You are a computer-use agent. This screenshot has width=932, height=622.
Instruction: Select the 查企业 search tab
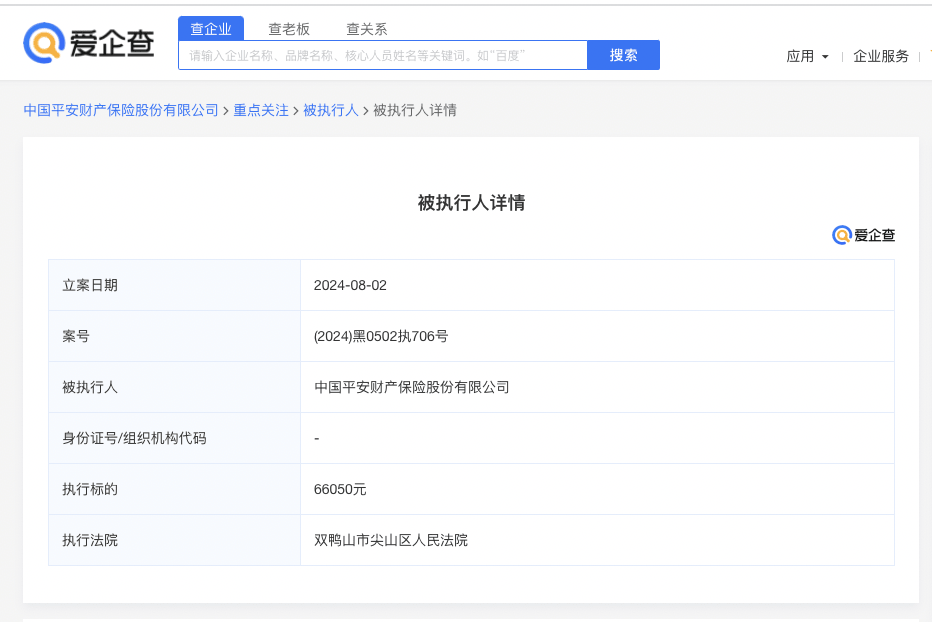pos(211,29)
